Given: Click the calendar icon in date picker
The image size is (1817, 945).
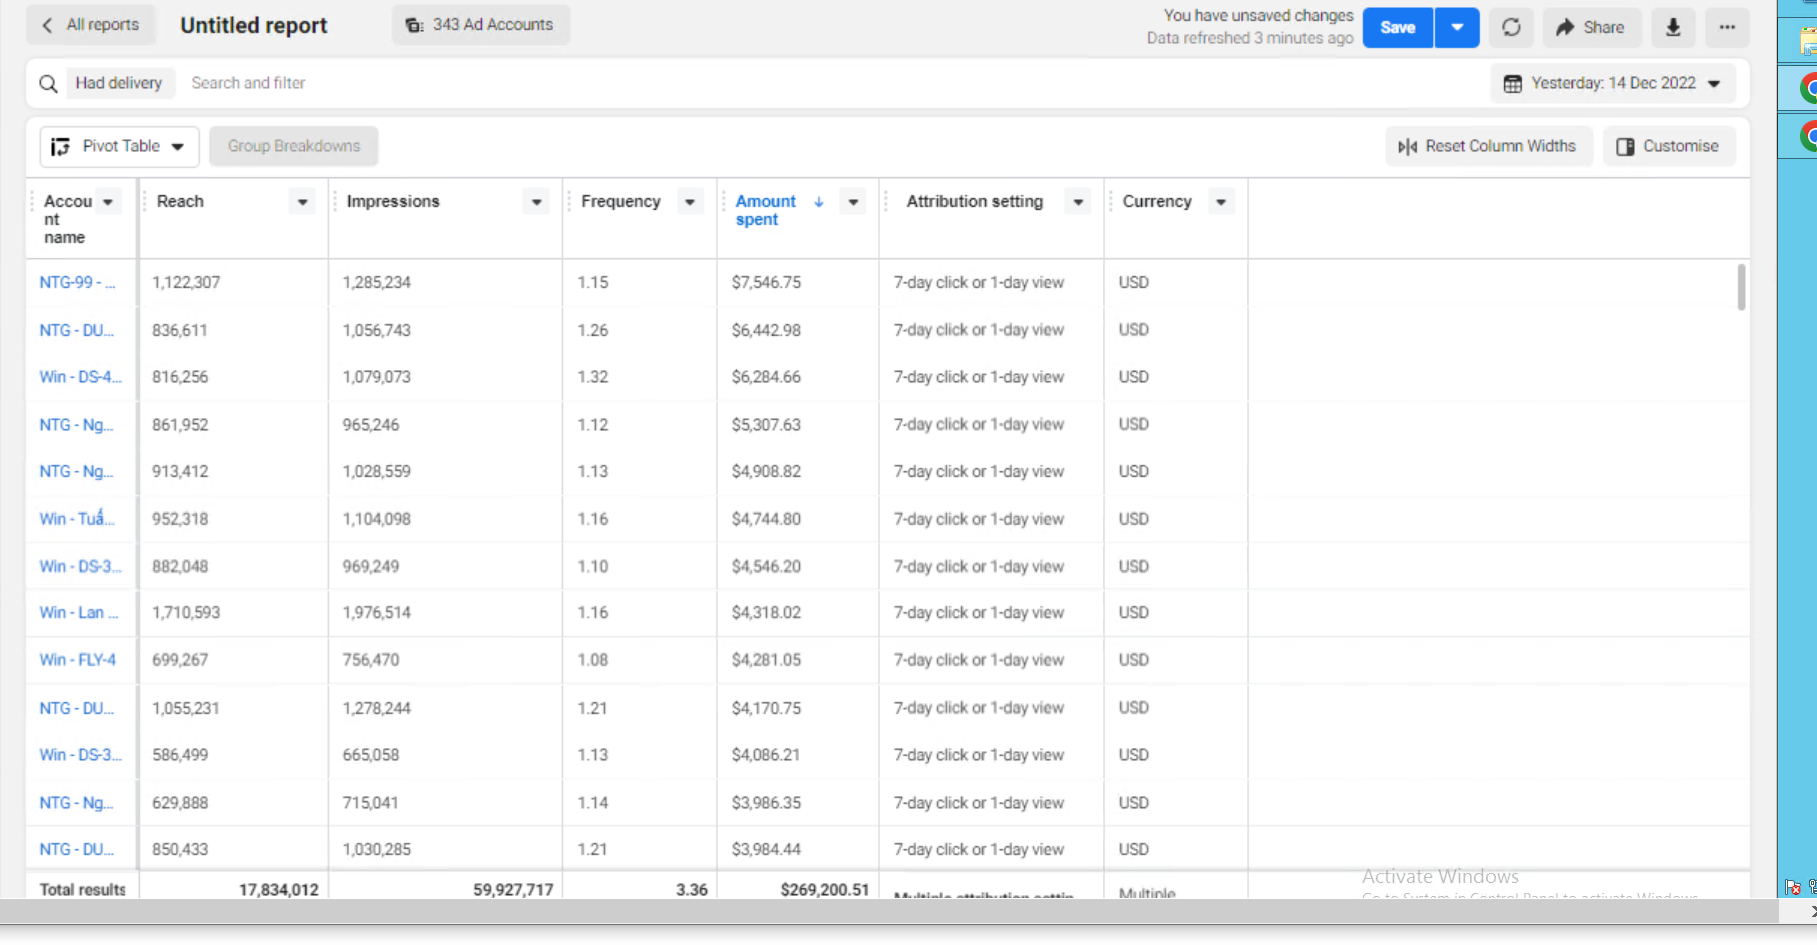Looking at the screenshot, I should pos(1513,84).
